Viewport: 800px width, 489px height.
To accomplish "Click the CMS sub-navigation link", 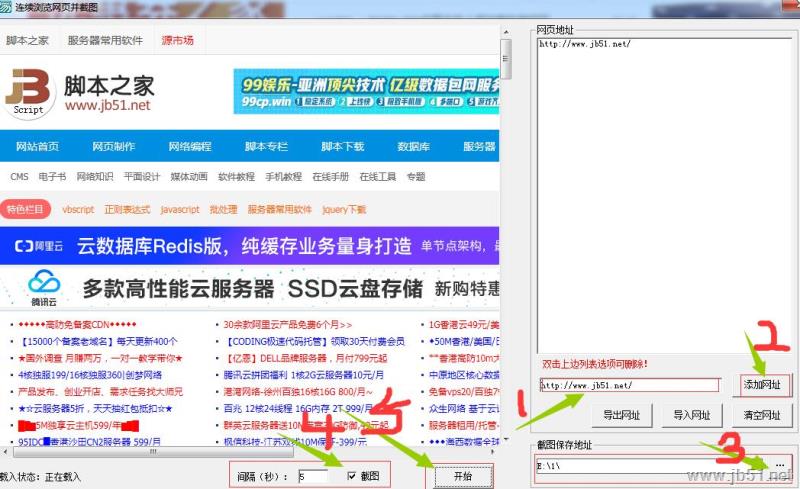I will point(19,177).
